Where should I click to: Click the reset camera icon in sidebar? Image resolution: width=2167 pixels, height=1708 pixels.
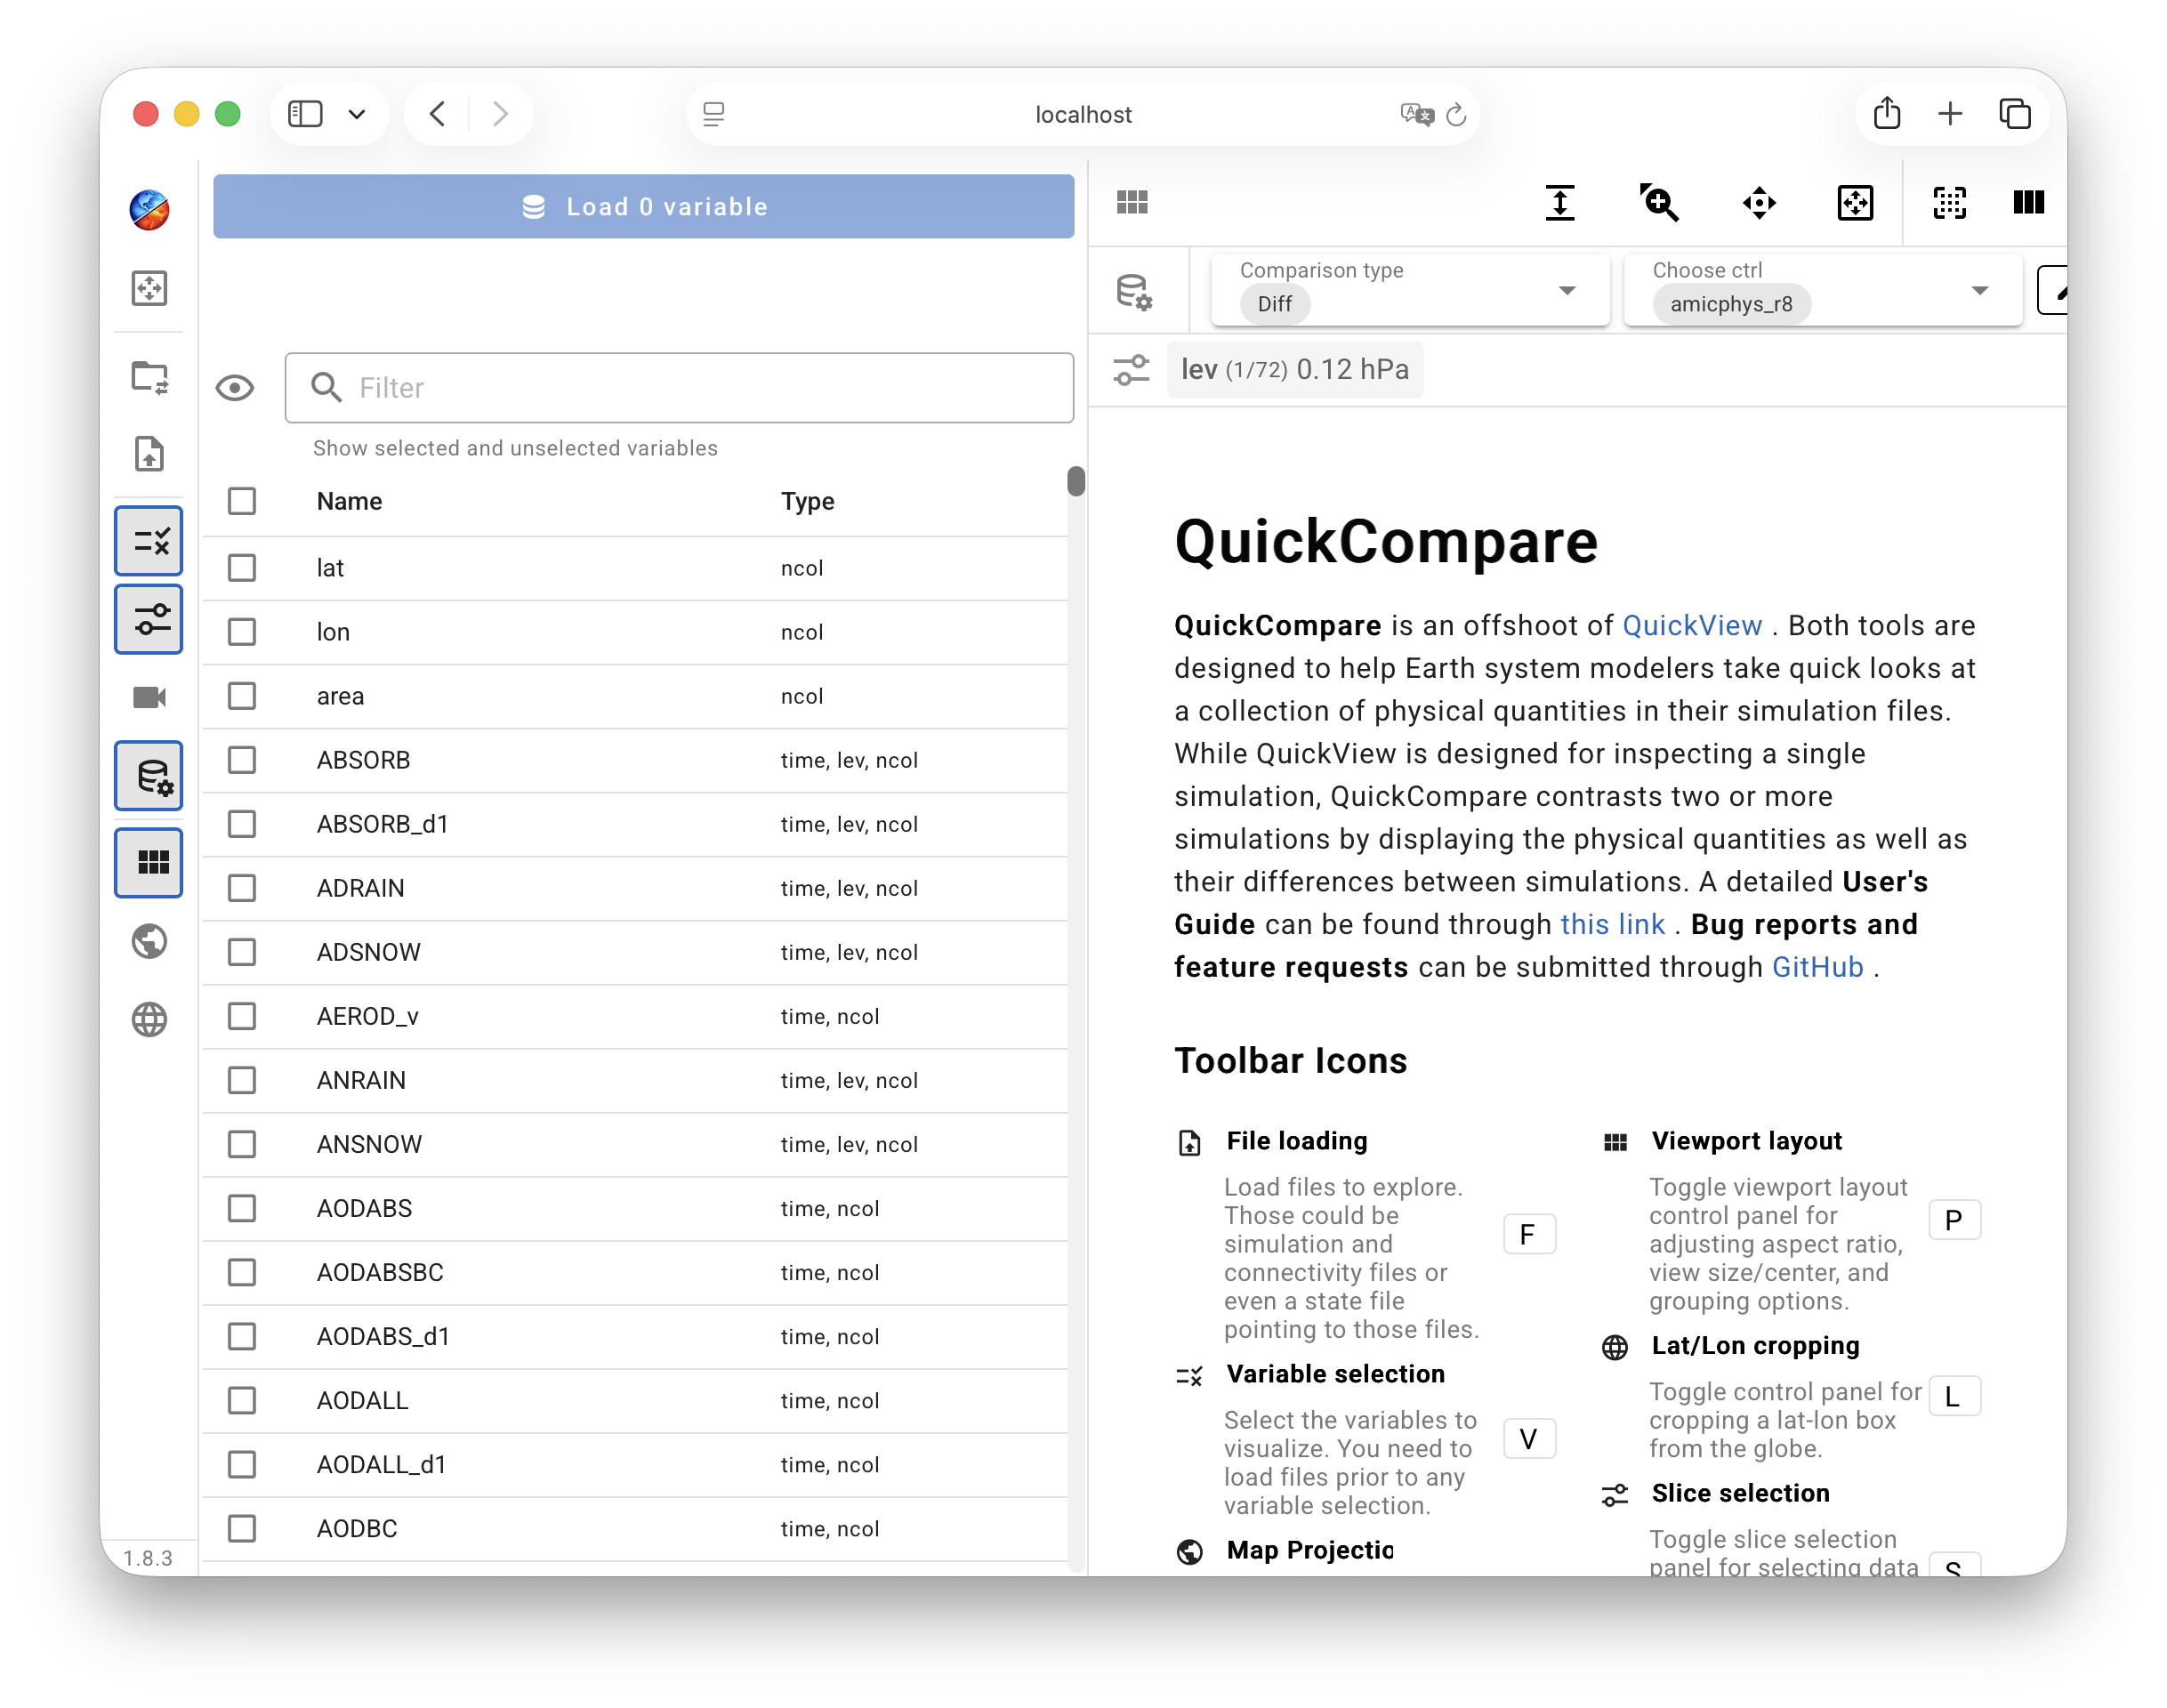coord(149,288)
